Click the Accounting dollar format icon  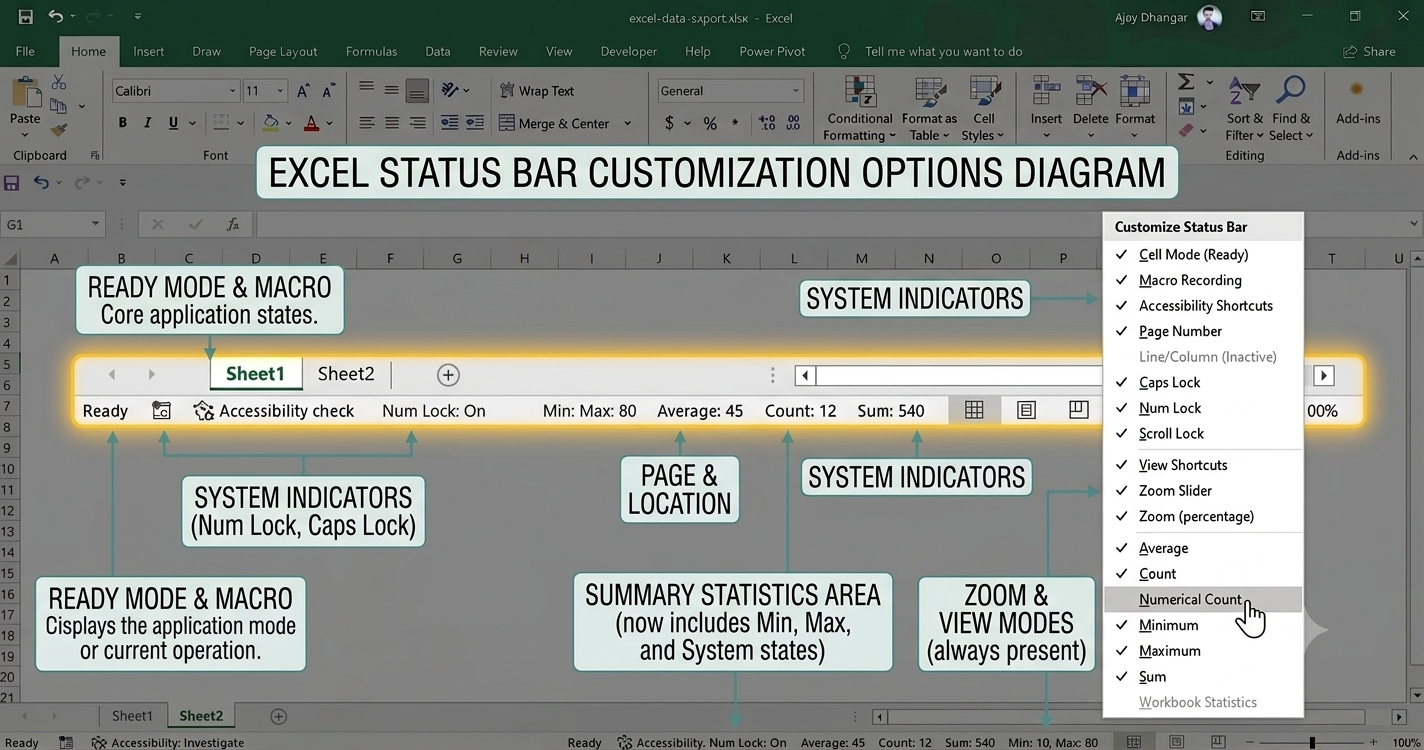(669, 123)
